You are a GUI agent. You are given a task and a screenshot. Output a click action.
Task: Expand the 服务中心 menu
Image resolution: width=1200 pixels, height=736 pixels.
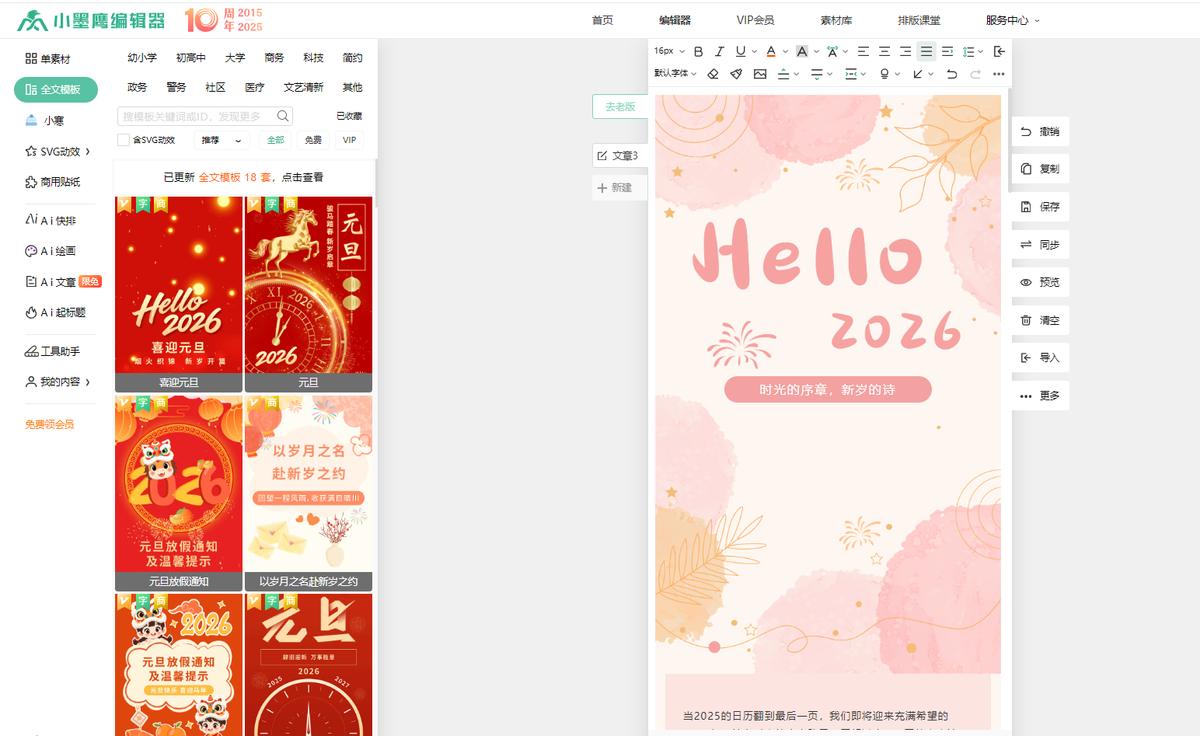coord(1013,20)
